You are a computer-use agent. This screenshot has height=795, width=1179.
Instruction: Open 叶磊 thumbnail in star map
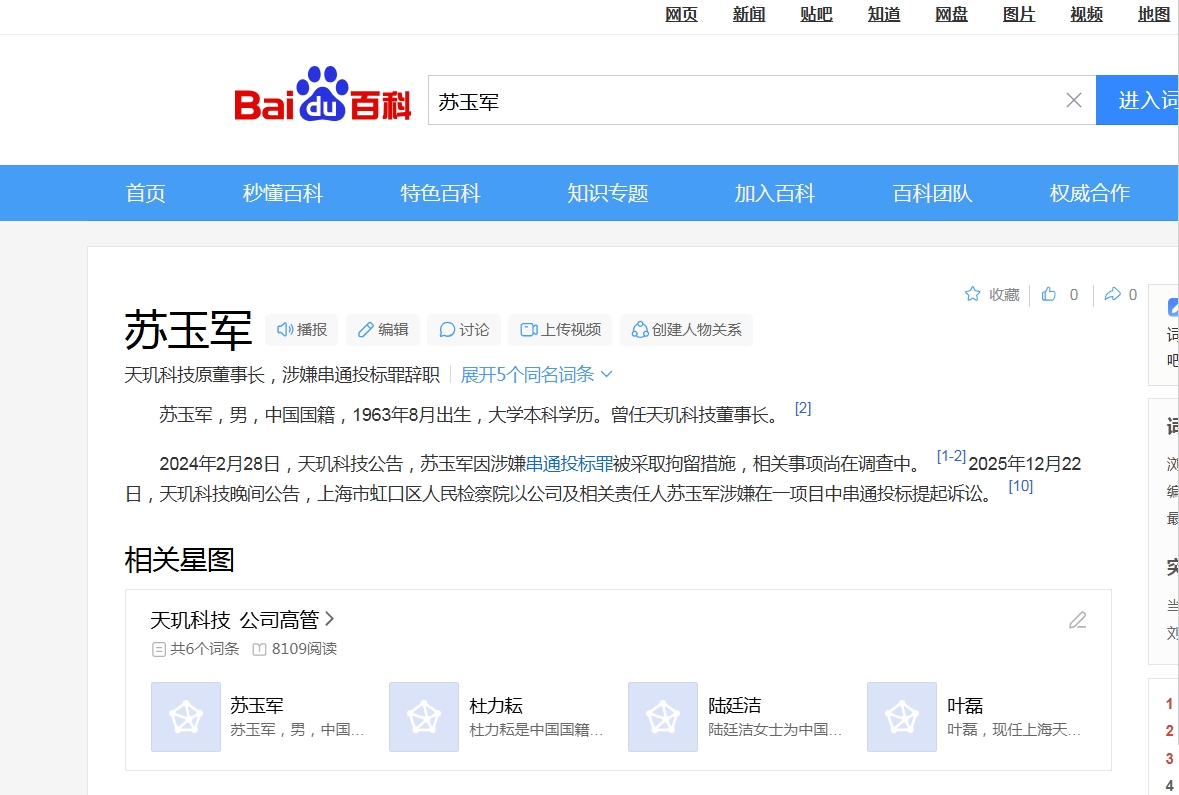pyautogui.click(x=902, y=717)
